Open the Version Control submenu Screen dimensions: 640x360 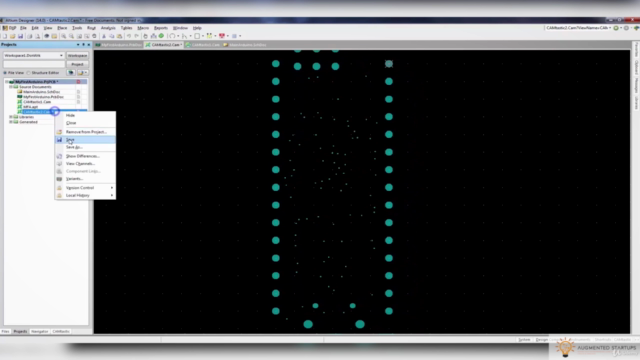pos(85,188)
